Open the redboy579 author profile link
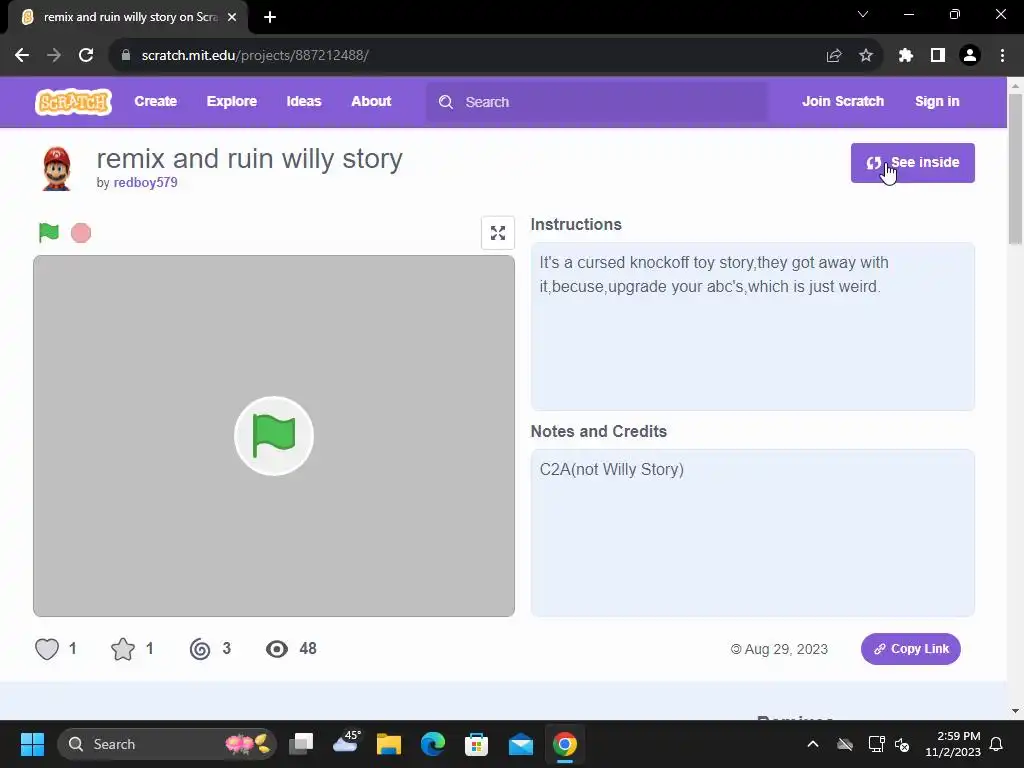This screenshot has height=768, width=1024. 145,182
